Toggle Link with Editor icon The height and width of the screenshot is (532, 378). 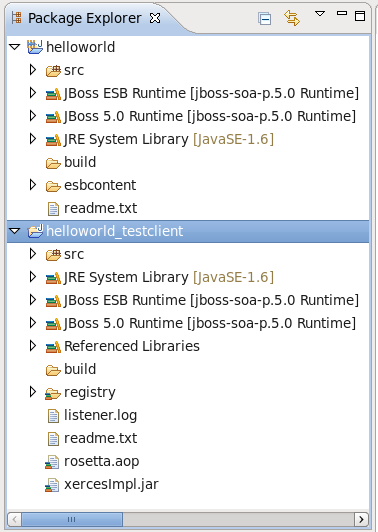[292, 18]
